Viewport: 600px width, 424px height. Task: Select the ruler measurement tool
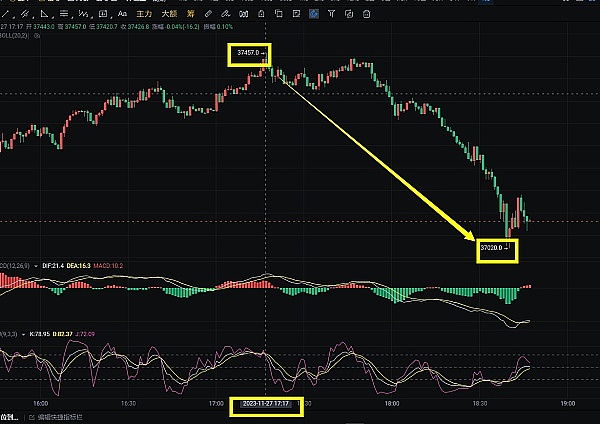coord(209,13)
